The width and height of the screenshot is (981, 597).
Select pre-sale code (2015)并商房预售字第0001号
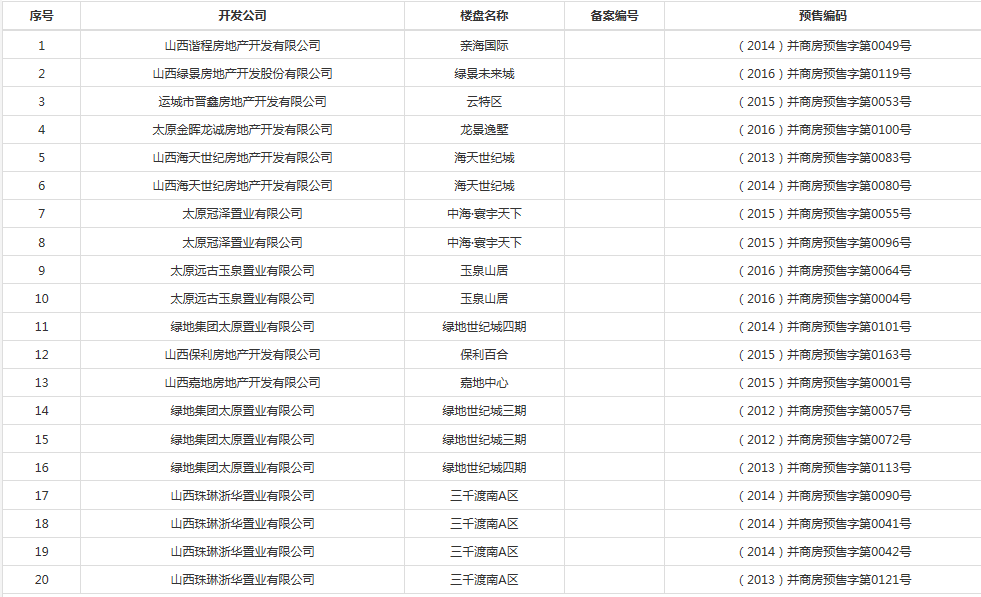click(x=823, y=382)
